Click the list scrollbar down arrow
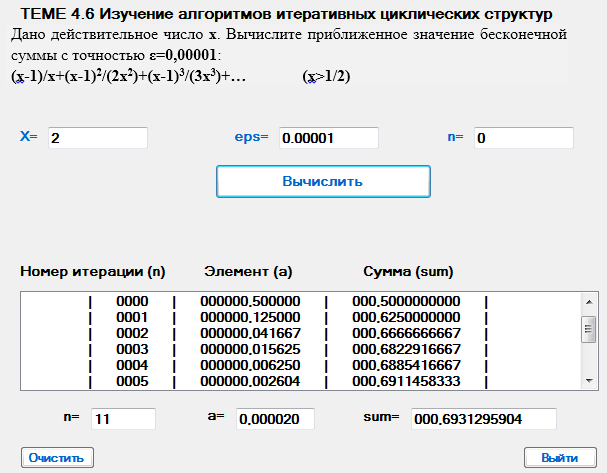 point(588,380)
